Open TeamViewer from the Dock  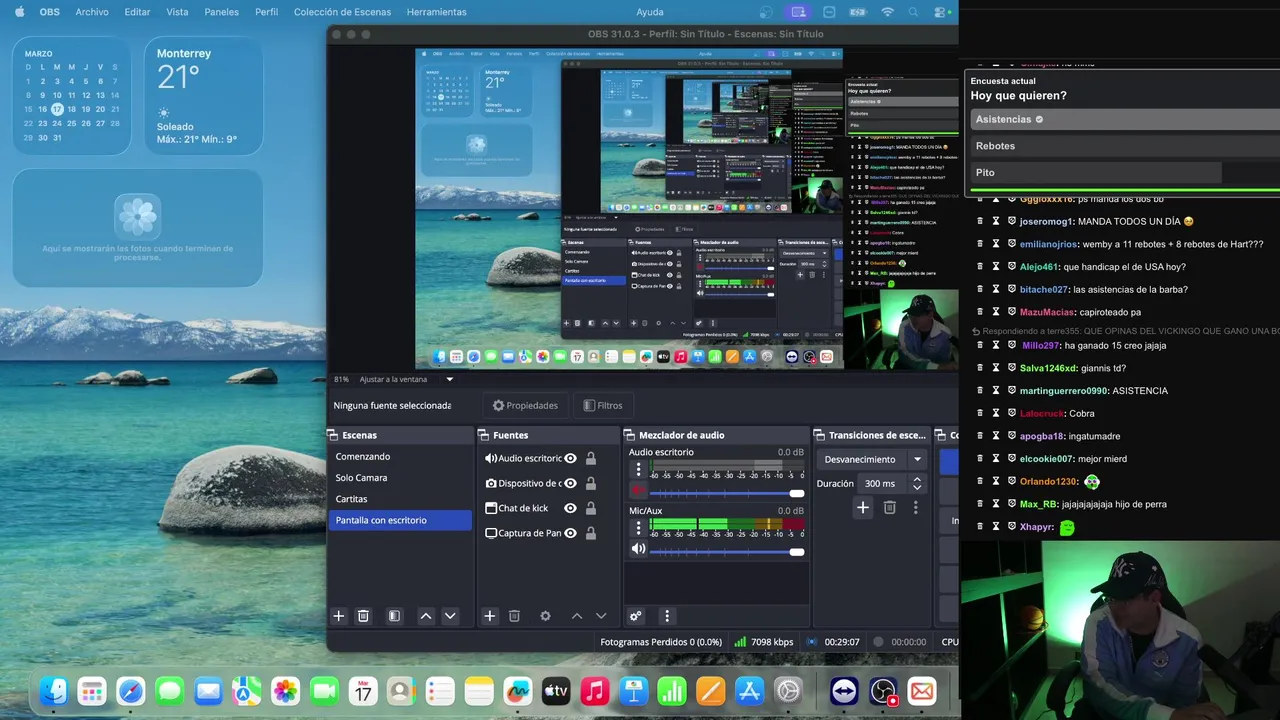844,691
